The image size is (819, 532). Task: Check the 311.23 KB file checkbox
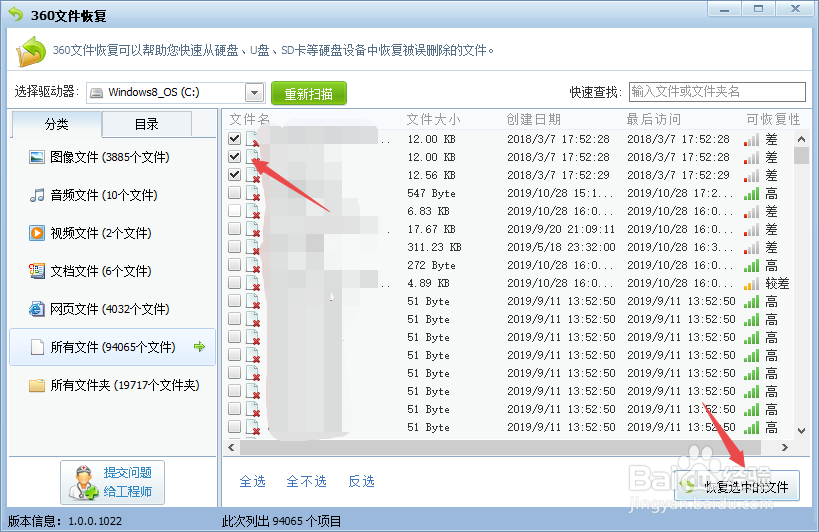pos(235,246)
